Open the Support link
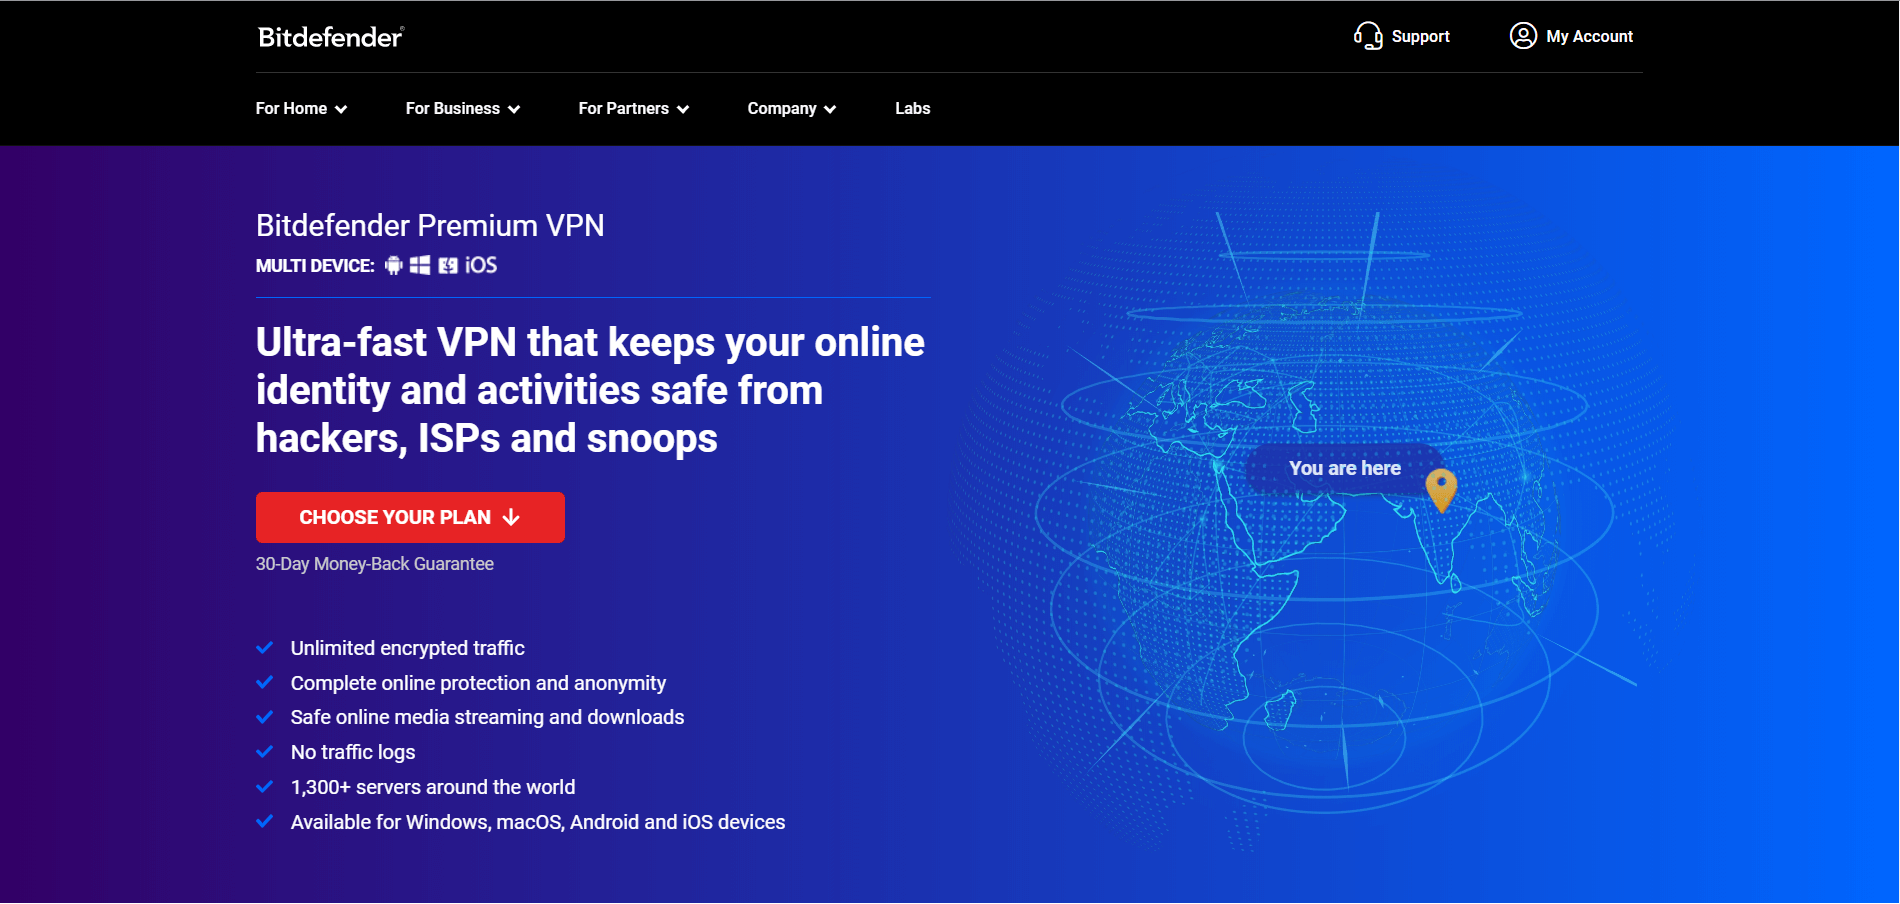Image resolution: width=1900 pixels, height=904 pixels. 1402,36
